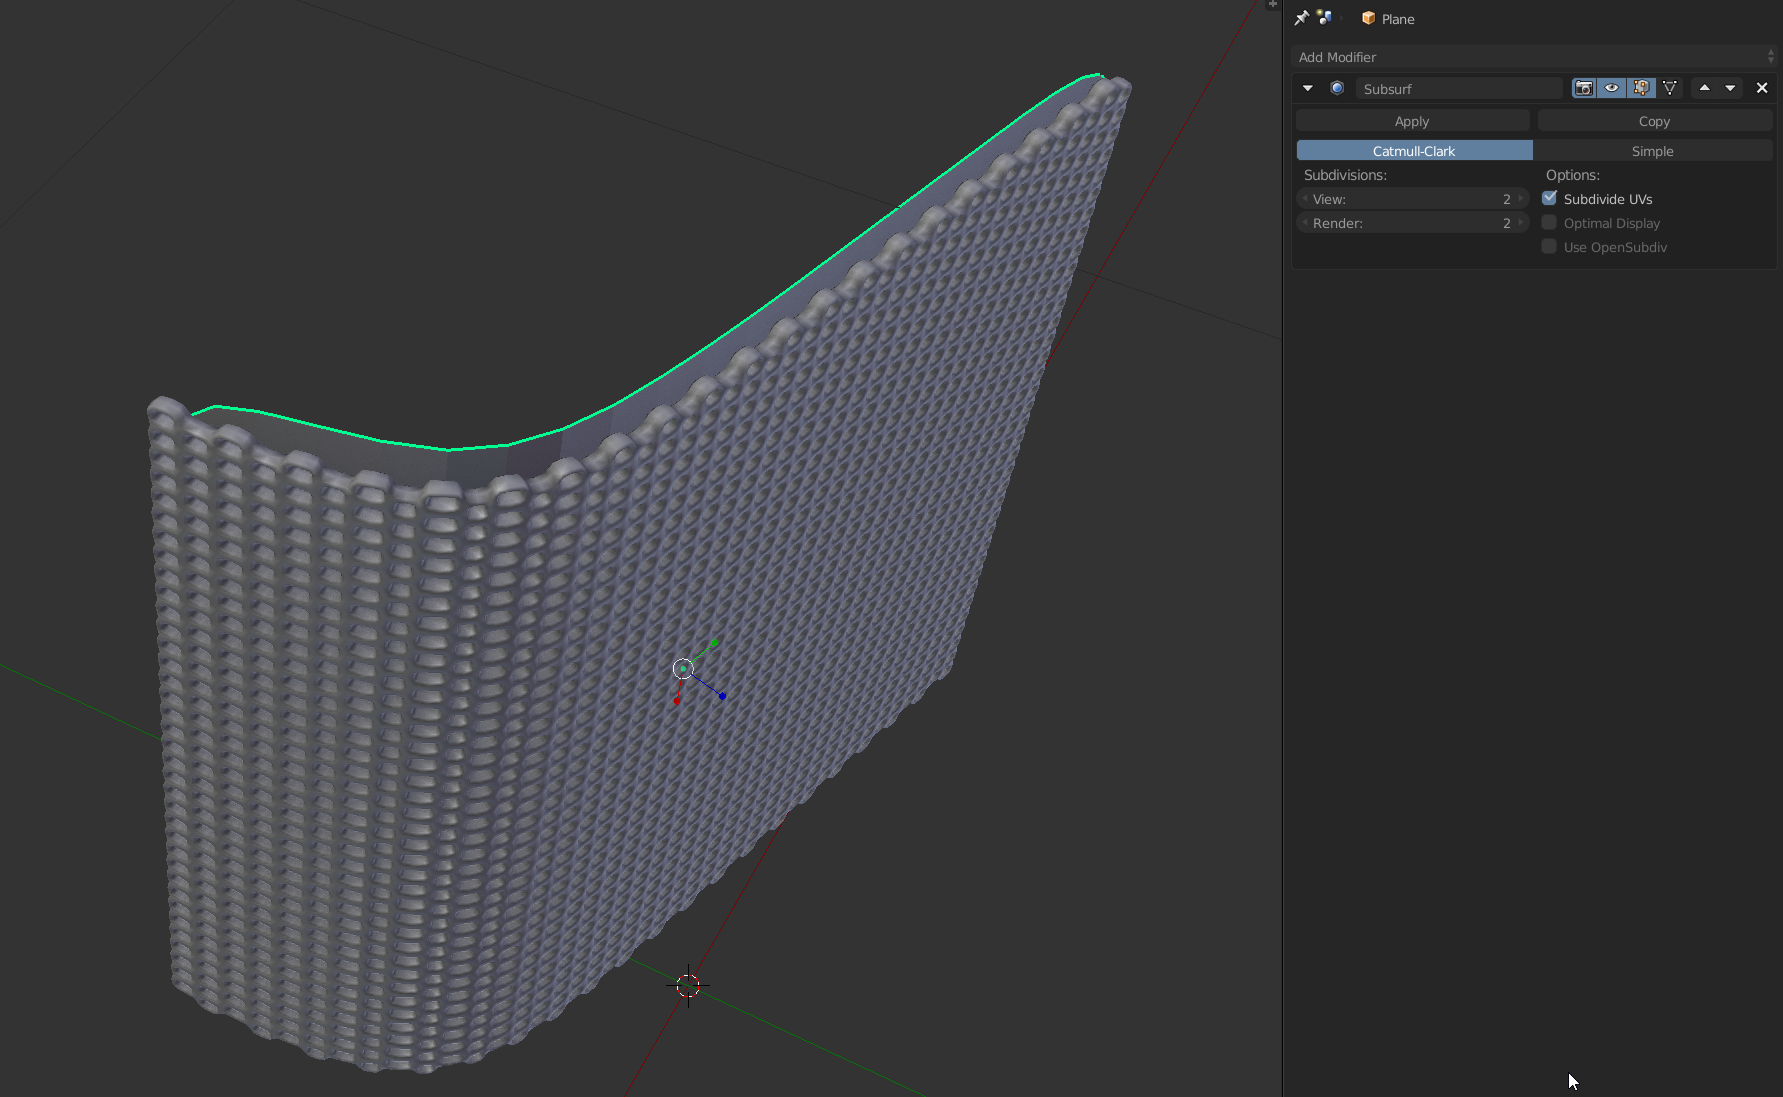Viewport: 1783px width, 1097px height.
Task: Open the Add Modifier dropdown
Action: coord(1532,57)
